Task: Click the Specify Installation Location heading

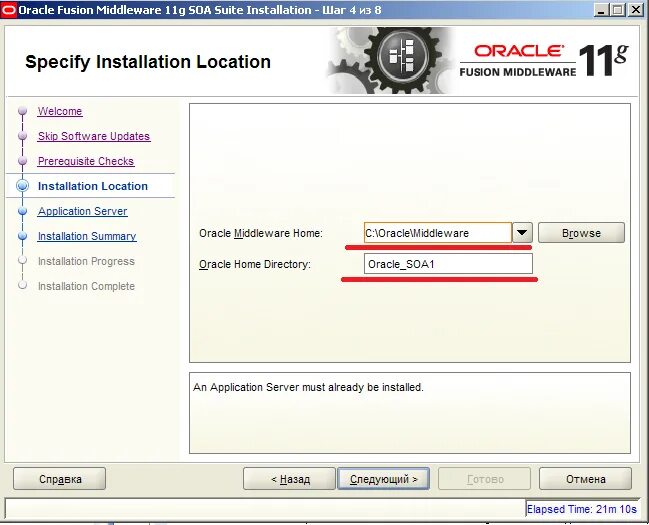Action: 148,62
